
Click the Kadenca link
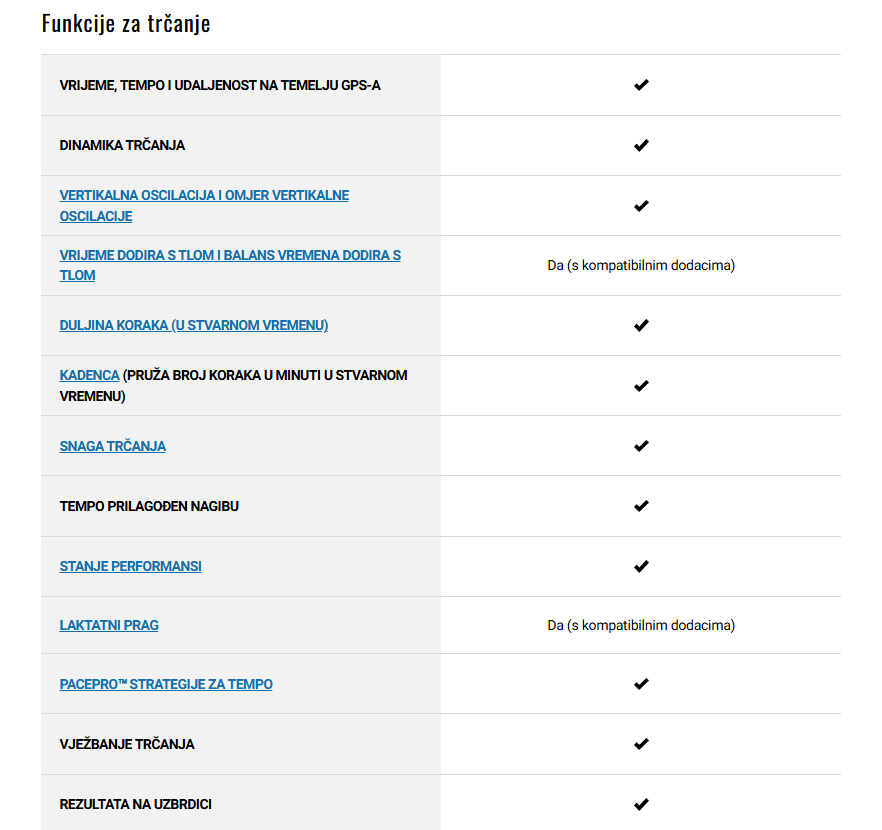point(89,375)
